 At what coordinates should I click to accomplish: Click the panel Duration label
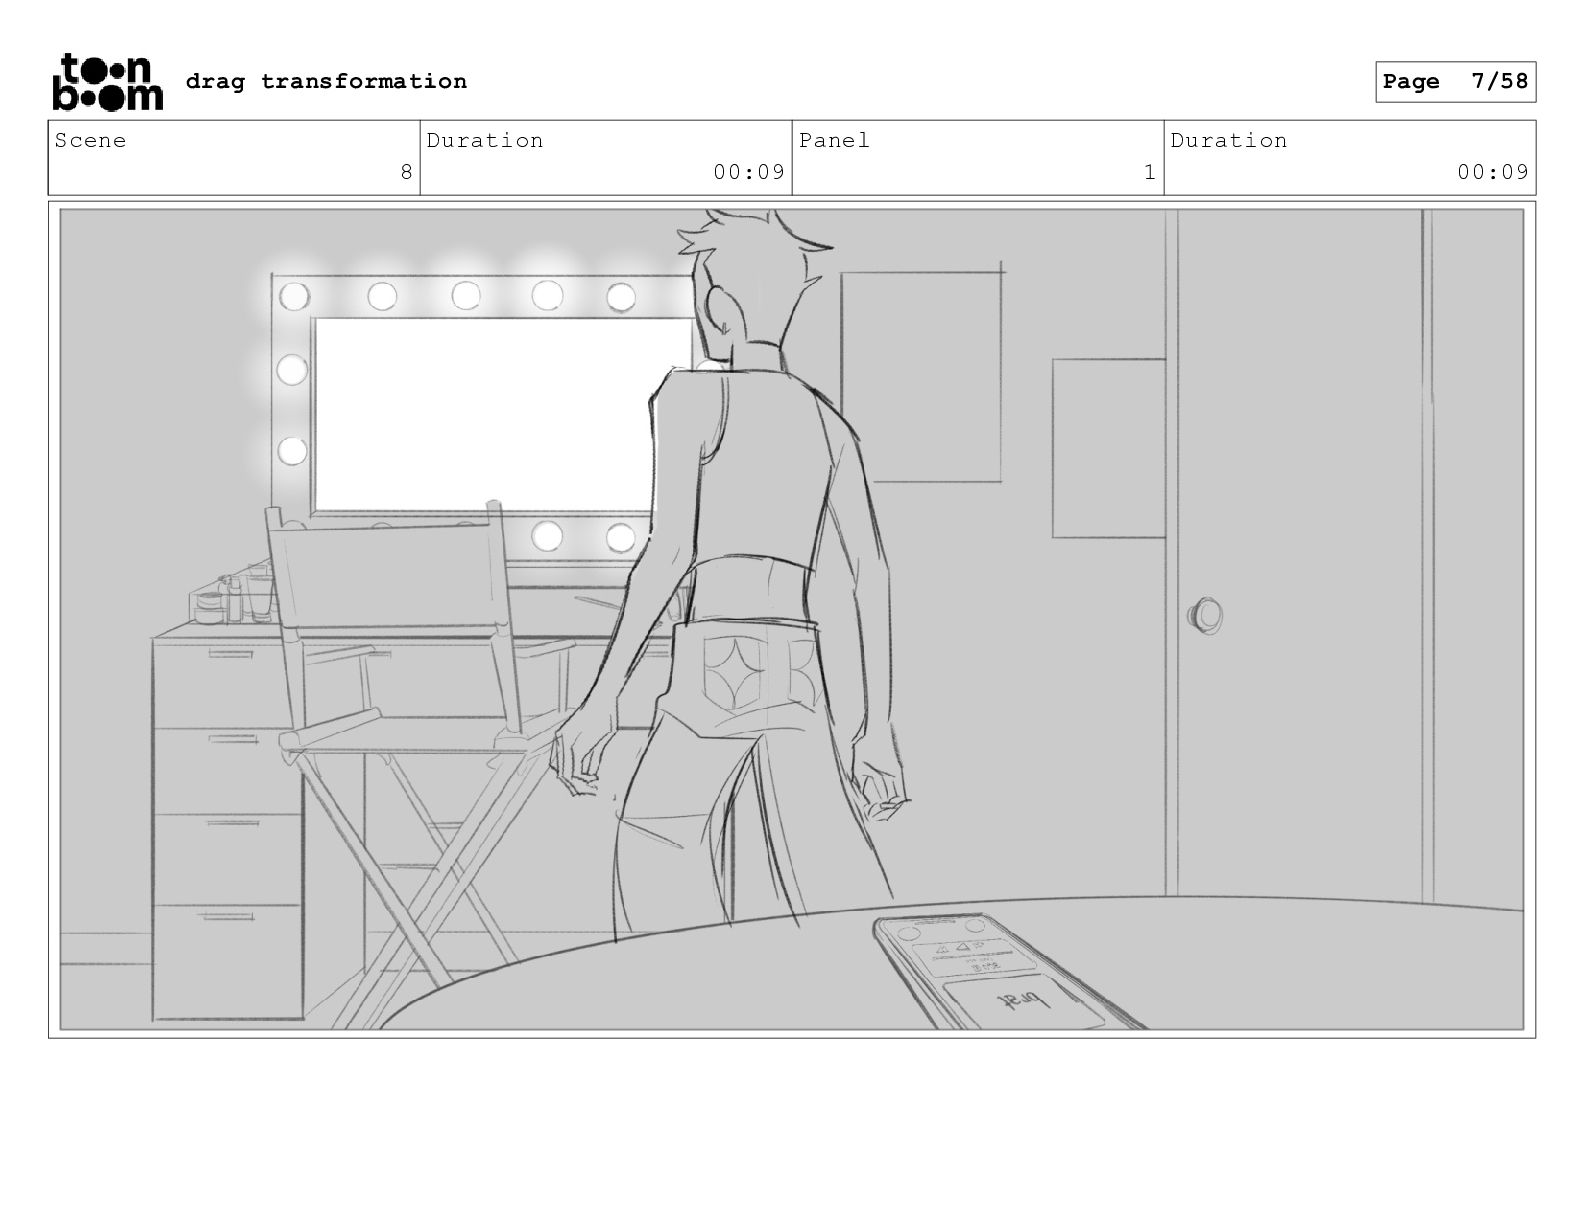1229,140
